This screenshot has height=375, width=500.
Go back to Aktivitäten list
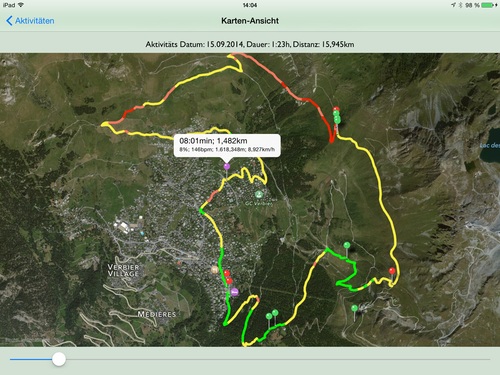pyautogui.click(x=30, y=21)
